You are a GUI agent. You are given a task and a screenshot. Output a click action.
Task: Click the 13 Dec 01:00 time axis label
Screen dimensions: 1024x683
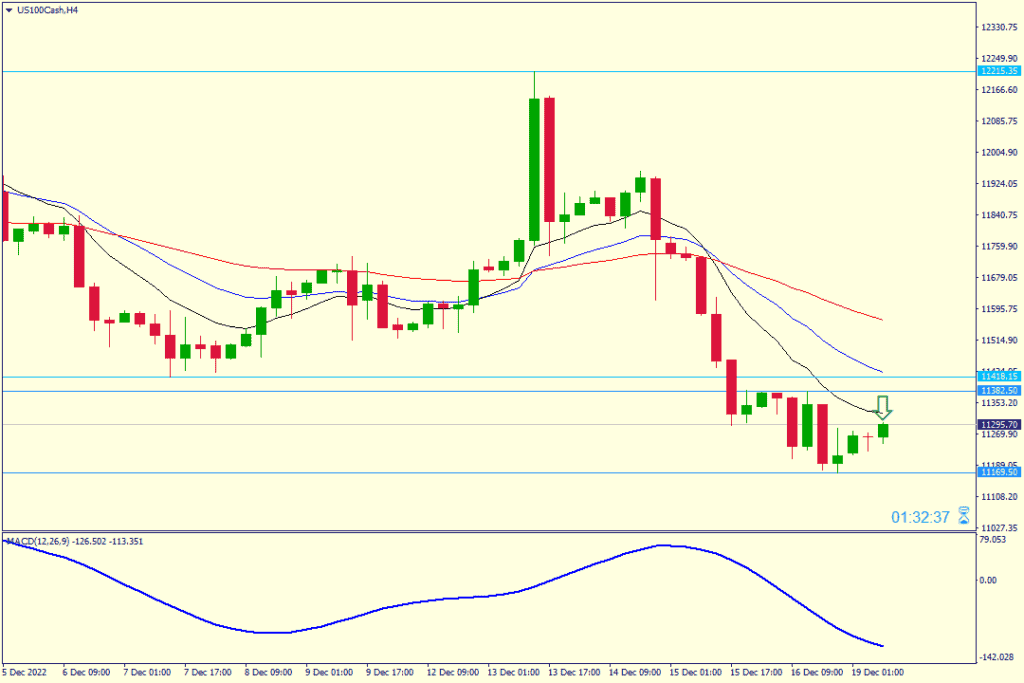515,670
